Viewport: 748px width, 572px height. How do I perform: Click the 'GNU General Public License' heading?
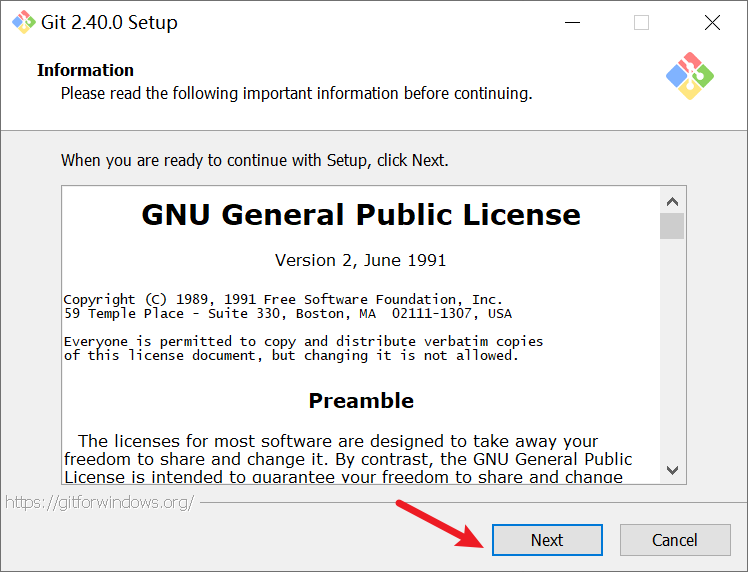point(361,215)
